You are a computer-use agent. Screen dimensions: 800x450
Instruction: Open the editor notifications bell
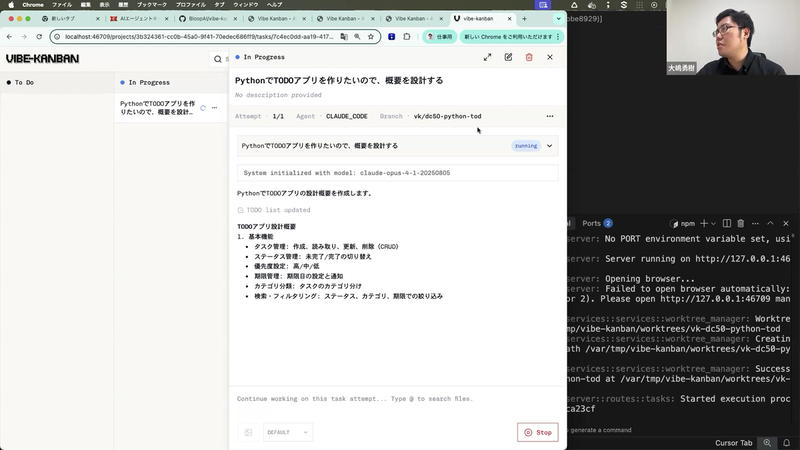coord(787,443)
